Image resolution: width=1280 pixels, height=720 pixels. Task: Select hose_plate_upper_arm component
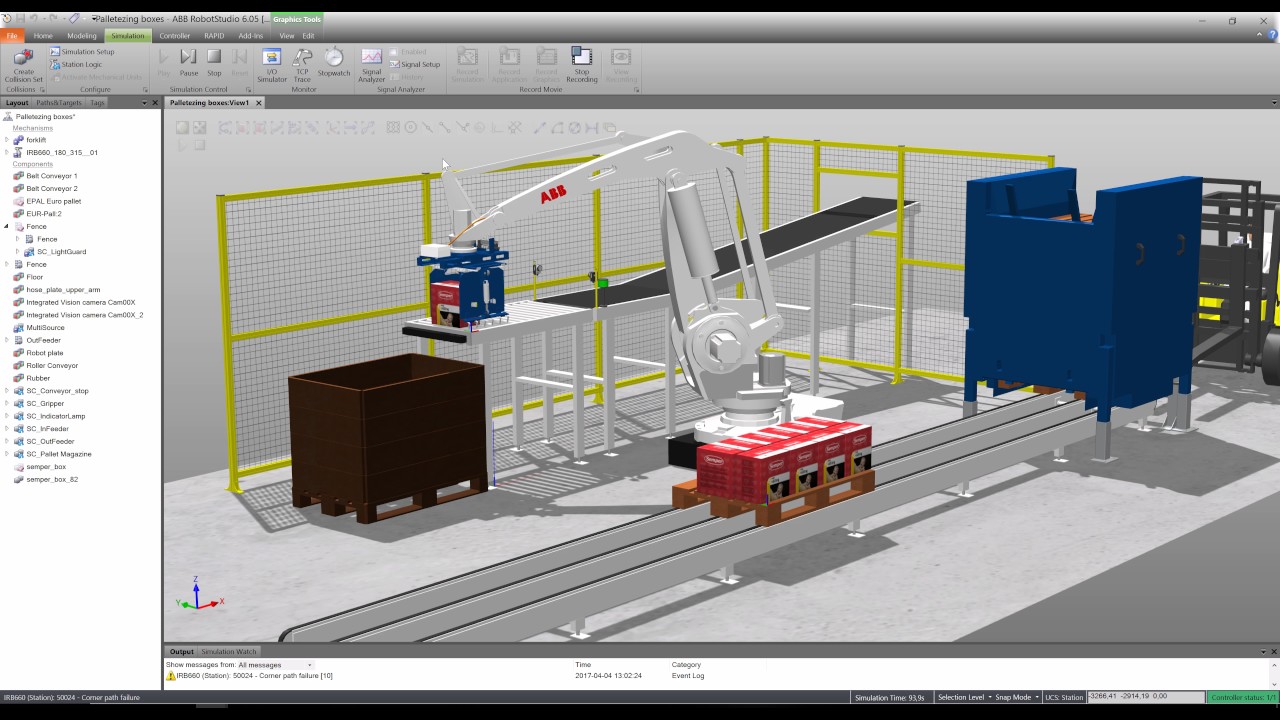pos(63,290)
